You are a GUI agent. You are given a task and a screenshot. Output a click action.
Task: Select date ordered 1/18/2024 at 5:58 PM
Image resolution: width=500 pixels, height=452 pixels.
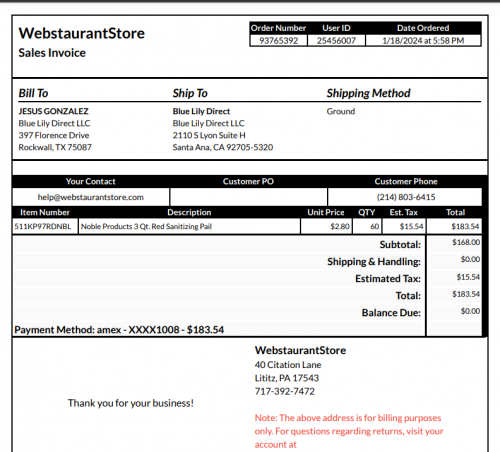pos(423,41)
